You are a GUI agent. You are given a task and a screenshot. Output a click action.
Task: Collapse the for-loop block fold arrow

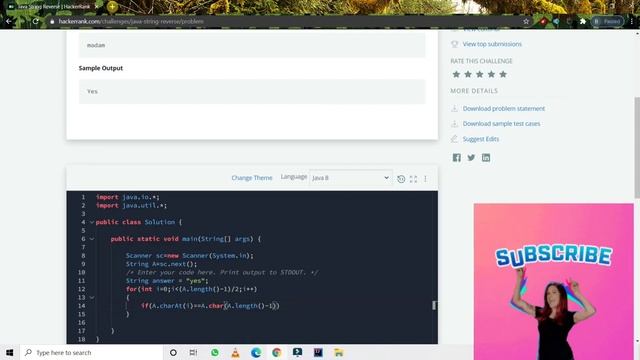92,298
